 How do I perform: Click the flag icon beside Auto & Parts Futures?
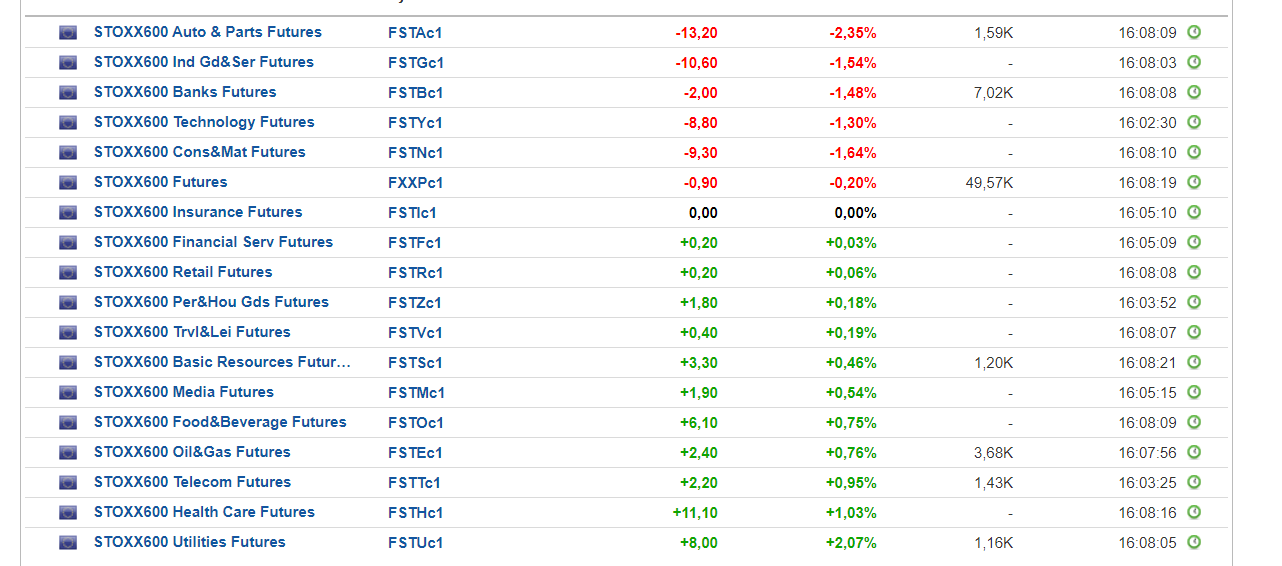coord(68,33)
